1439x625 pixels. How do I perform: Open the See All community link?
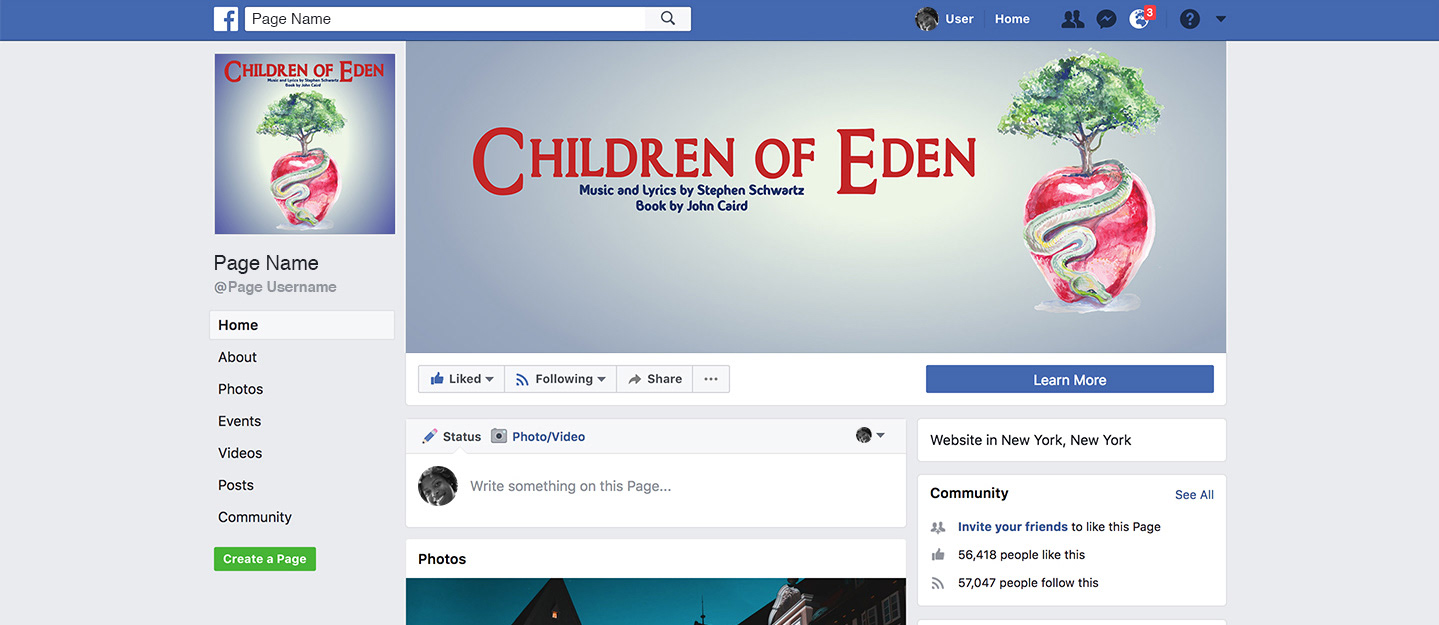pyautogui.click(x=1194, y=494)
